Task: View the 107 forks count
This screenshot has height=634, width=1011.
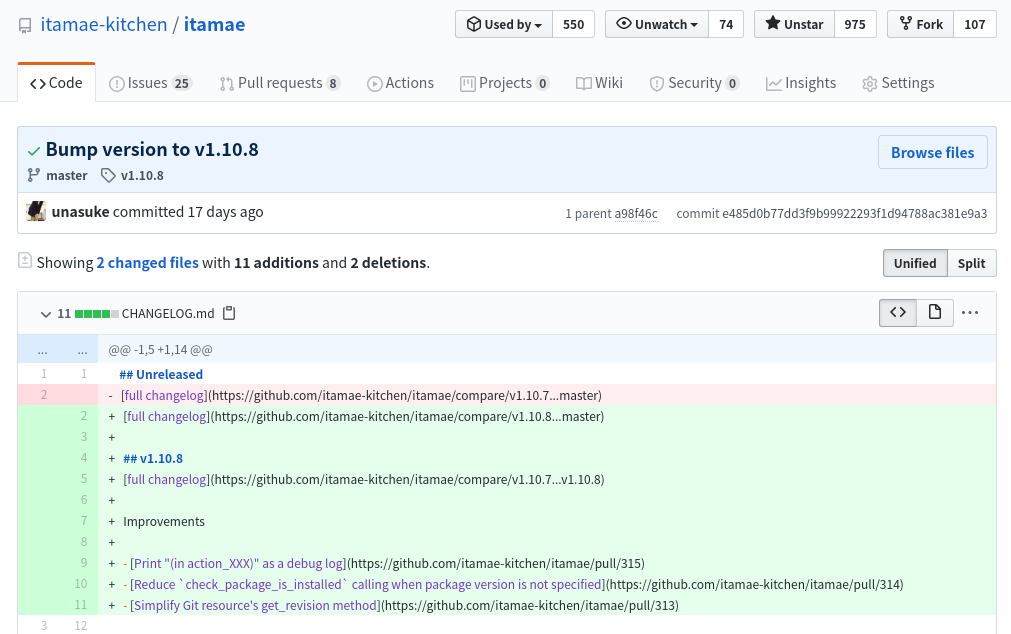Action: [974, 25]
